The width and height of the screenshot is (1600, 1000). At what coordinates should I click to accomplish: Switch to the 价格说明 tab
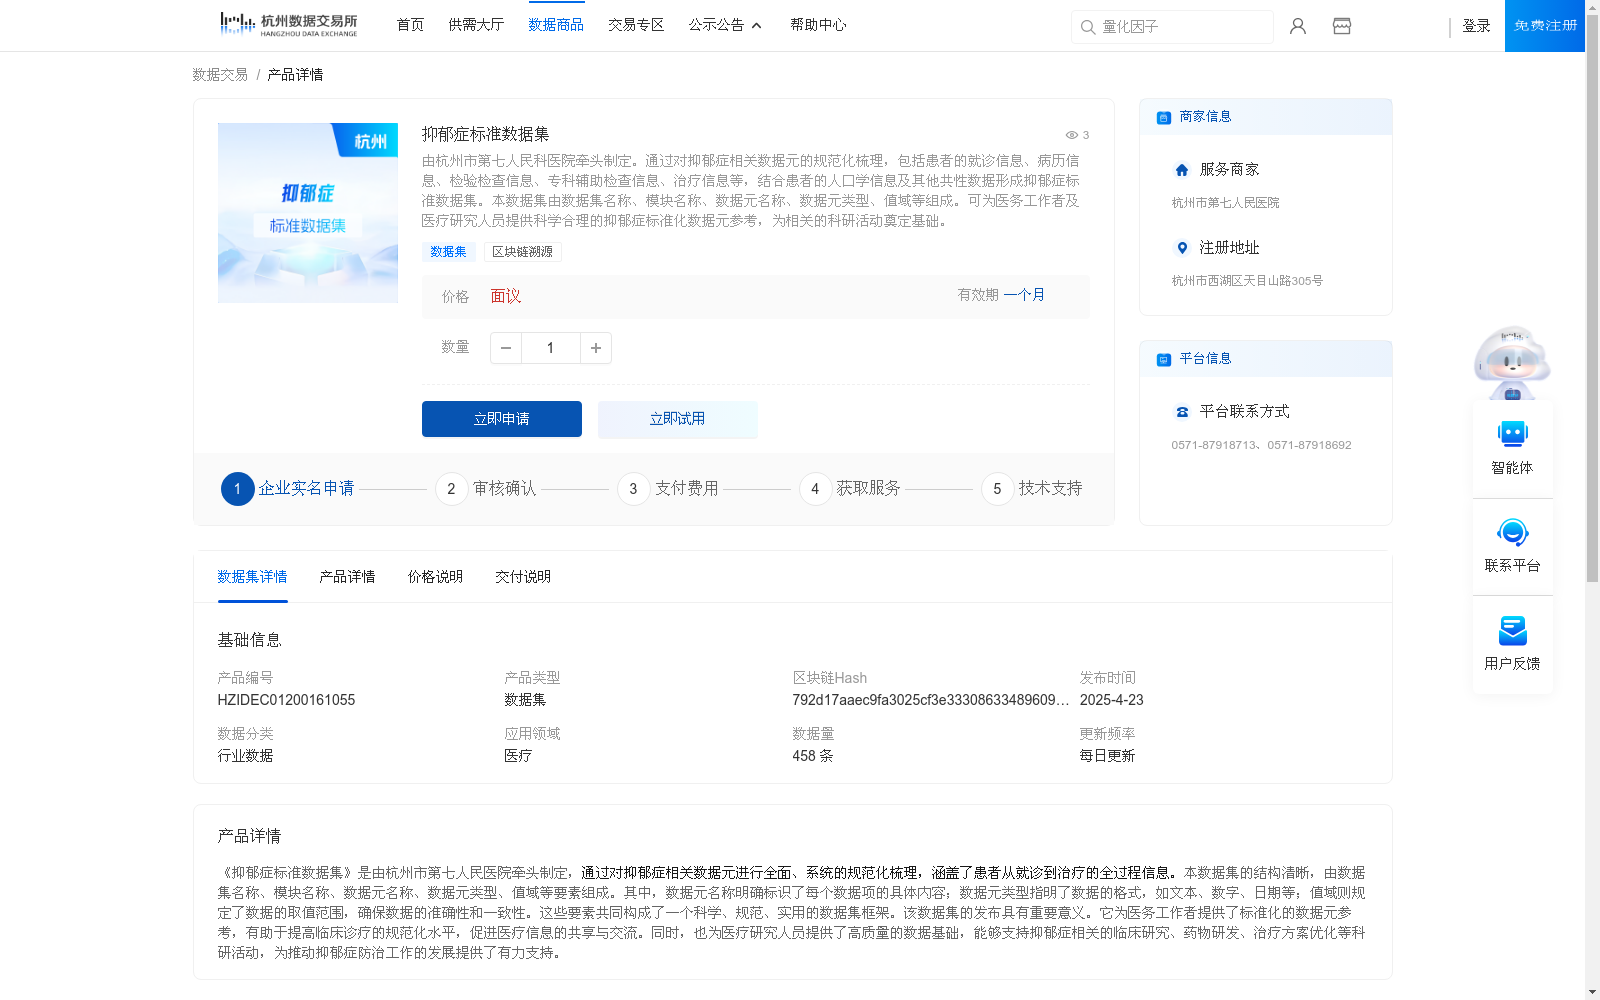[x=434, y=577]
